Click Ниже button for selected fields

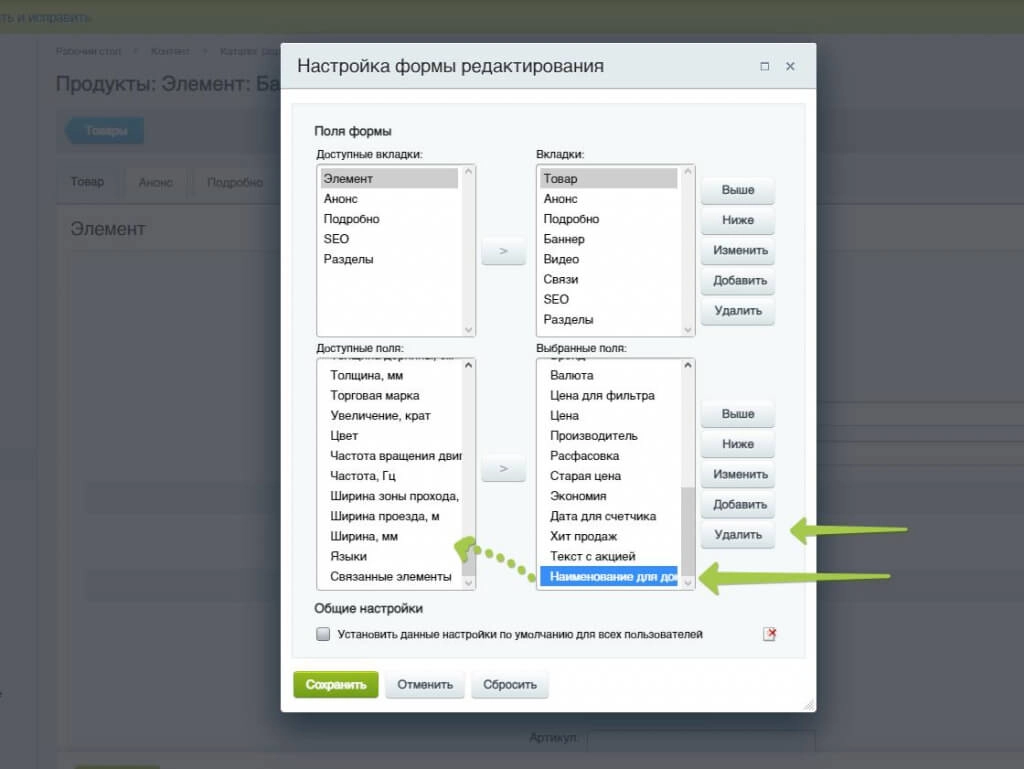[738, 444]
